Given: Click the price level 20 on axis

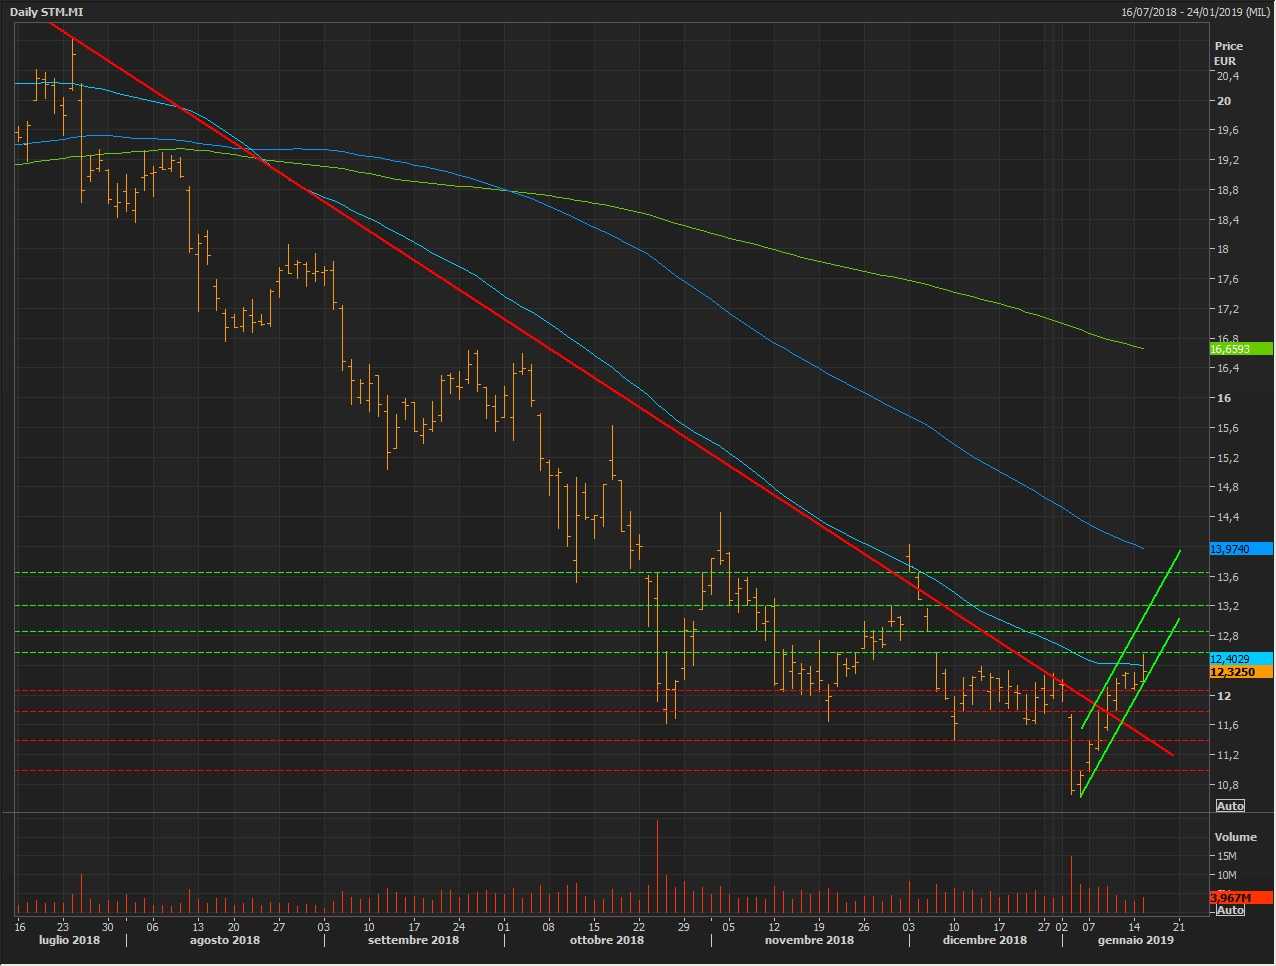Looking at the screenshot, I should tap(1224, 101).
